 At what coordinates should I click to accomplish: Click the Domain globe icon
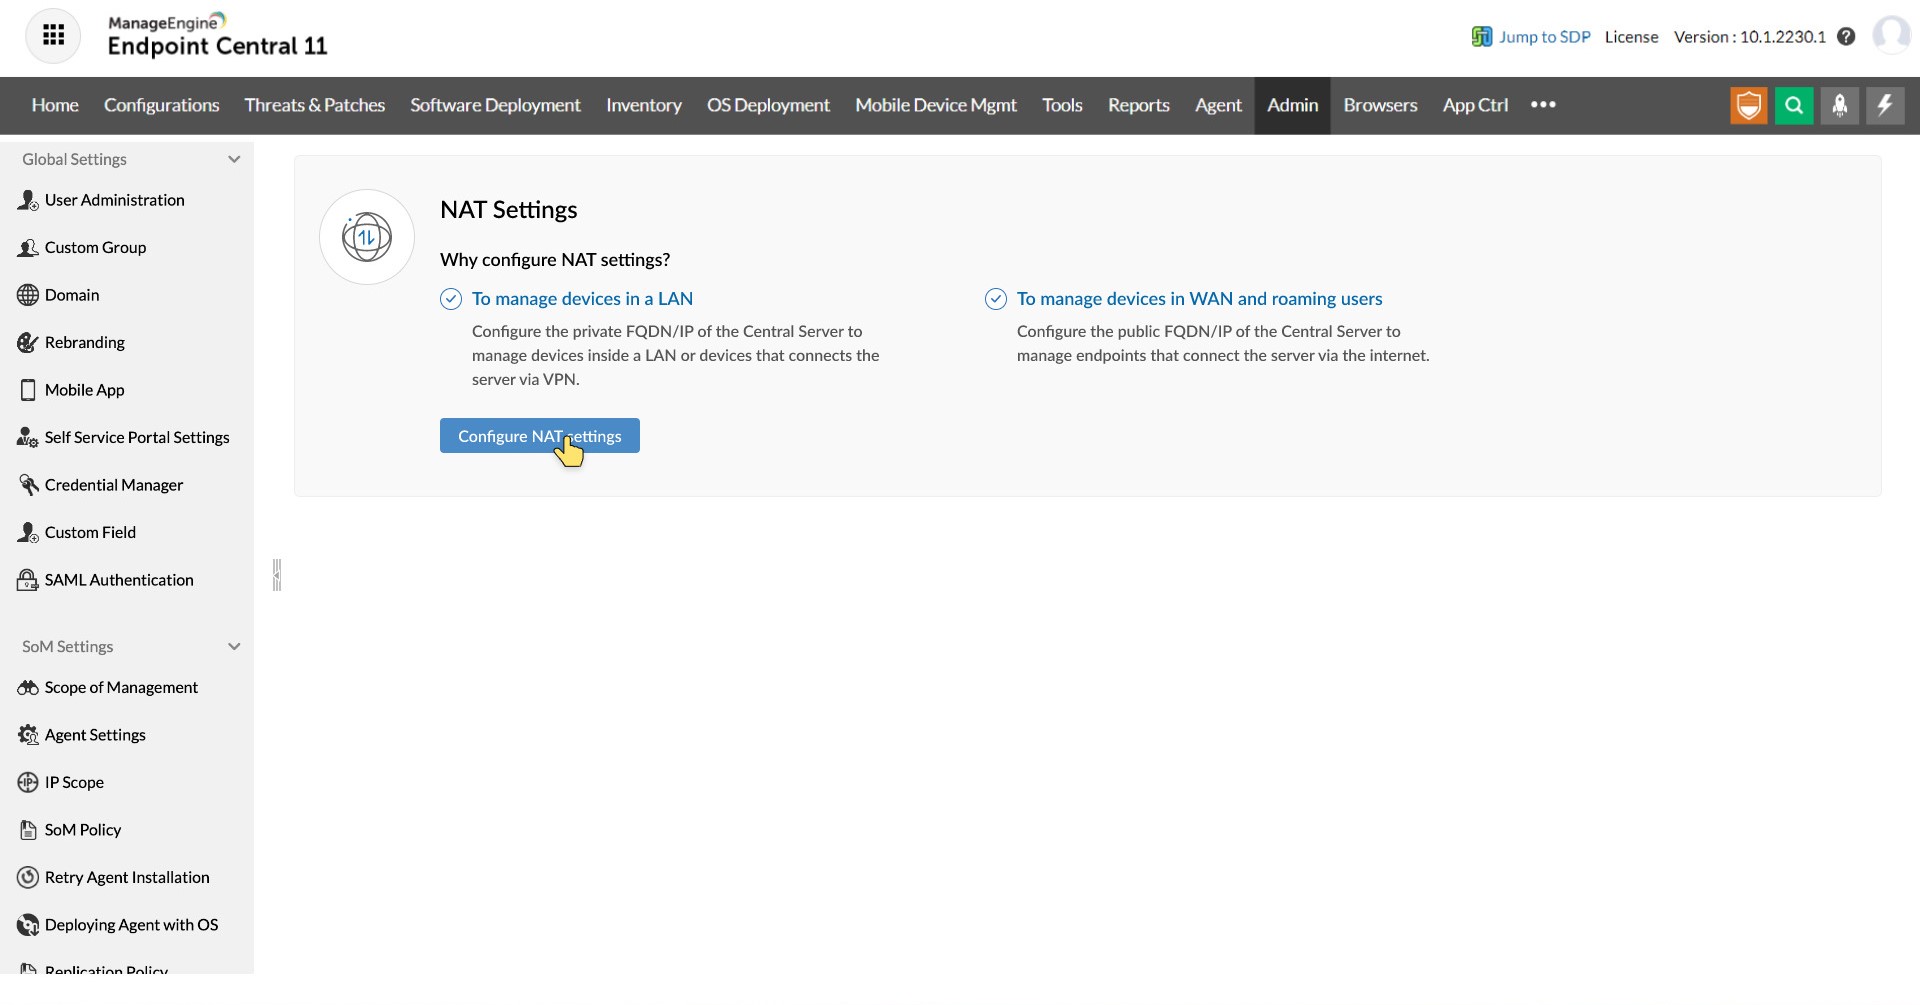tap(28, 295)
